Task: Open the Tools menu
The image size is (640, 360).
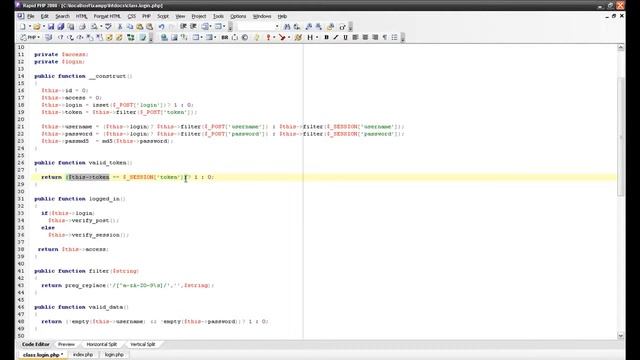Action: point(218,16)
